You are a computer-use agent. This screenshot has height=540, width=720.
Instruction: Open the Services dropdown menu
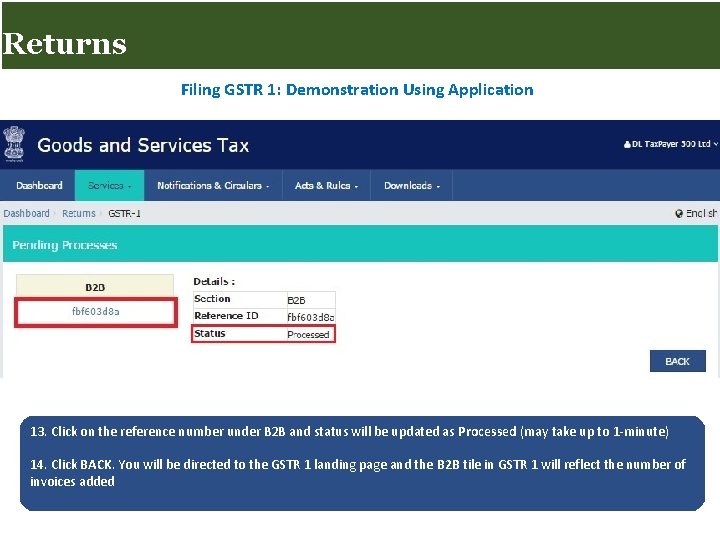[x=109, y=186]
